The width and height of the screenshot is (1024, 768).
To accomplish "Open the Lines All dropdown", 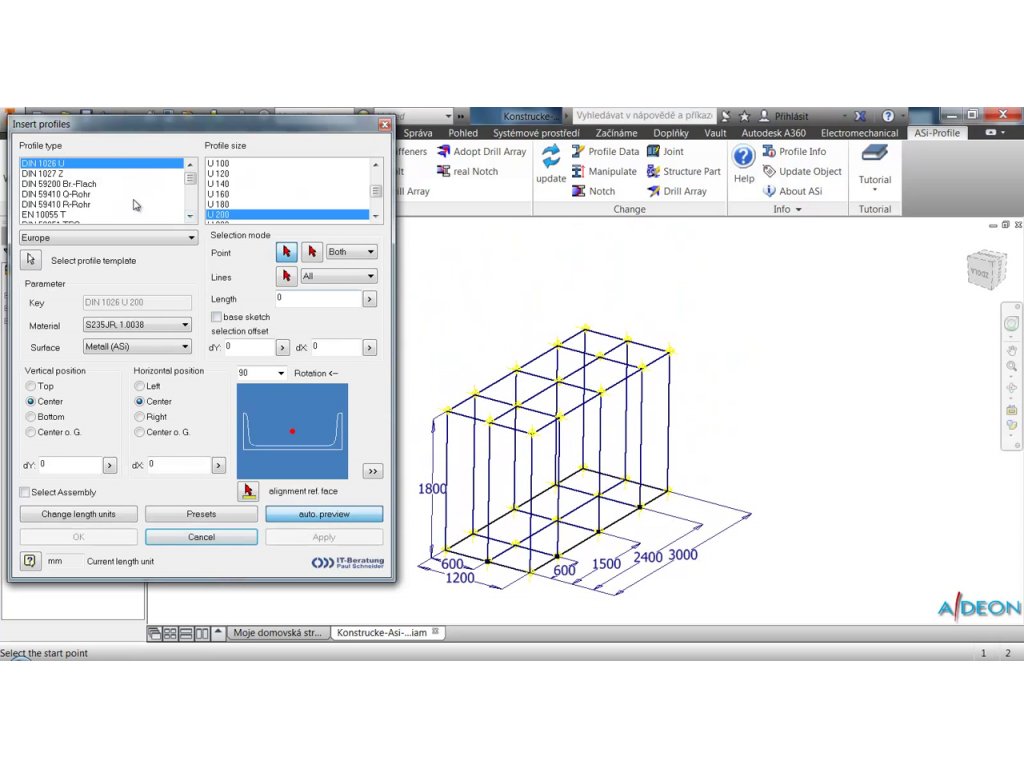I will click(x=338, y=276).
